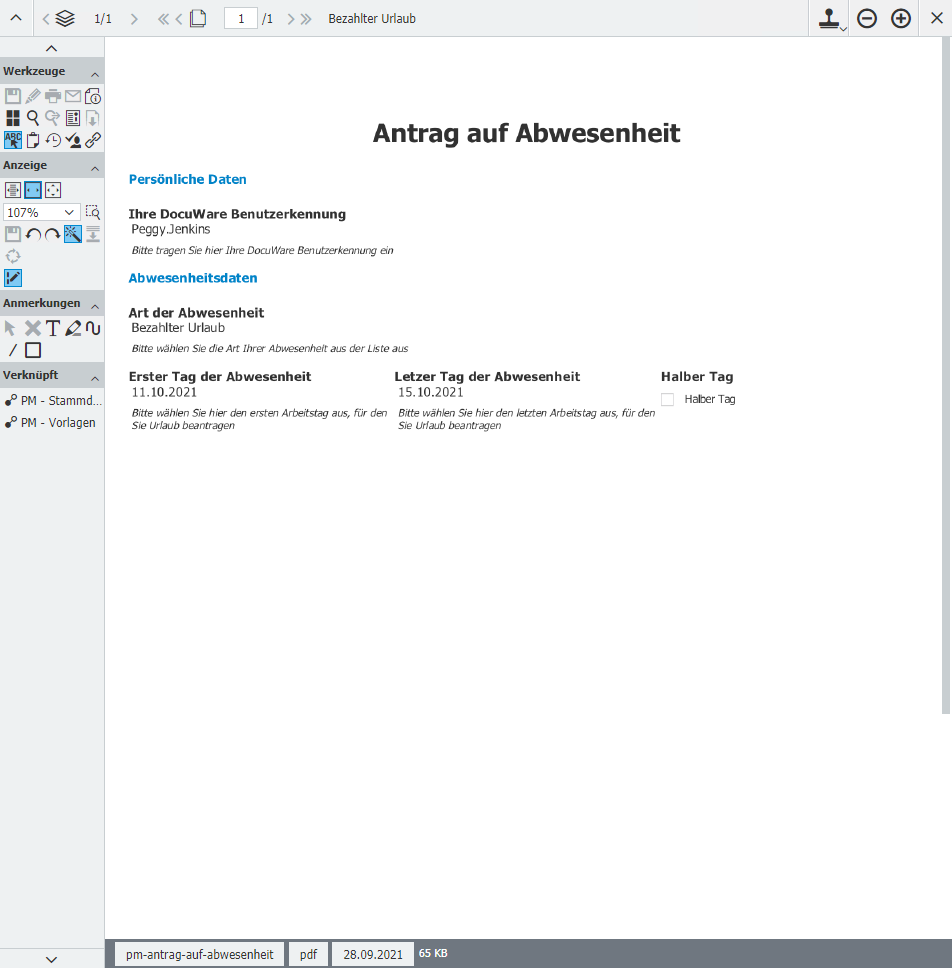952x968 pixels.
Task: Click the page number input field
Action: [x=241, y=19]
